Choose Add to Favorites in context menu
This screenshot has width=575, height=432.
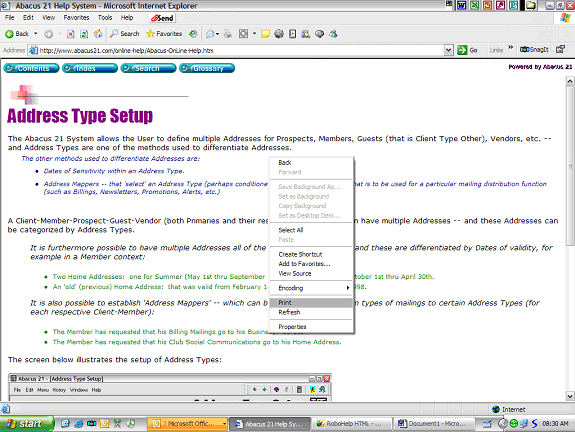[x=311, y=264]
